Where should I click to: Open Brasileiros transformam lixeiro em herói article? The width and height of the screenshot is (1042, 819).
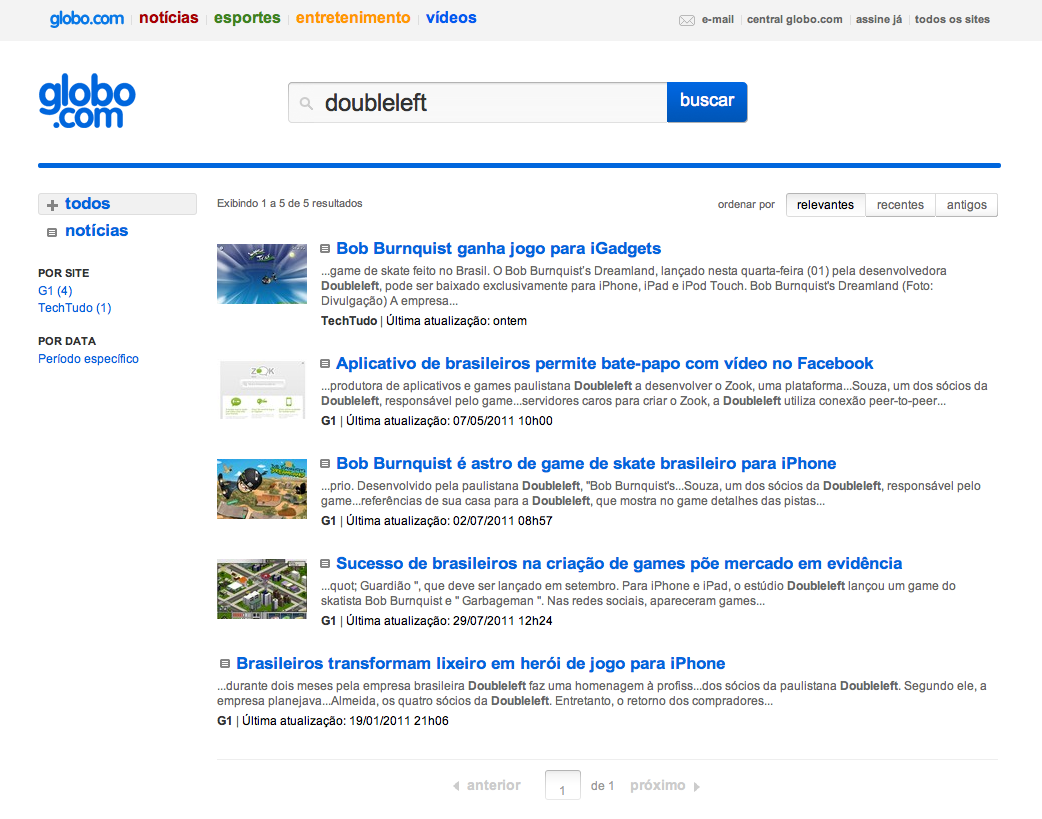480,663
